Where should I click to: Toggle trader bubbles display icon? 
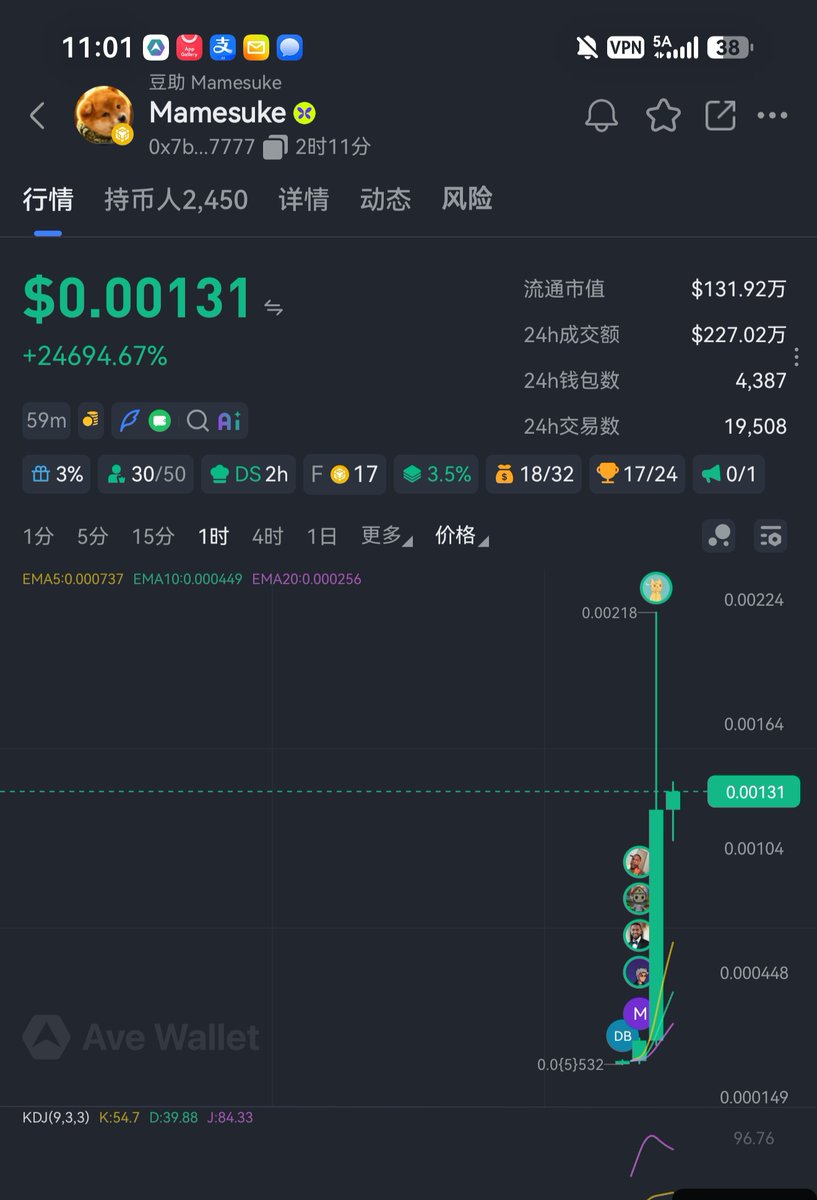point(718,536)
